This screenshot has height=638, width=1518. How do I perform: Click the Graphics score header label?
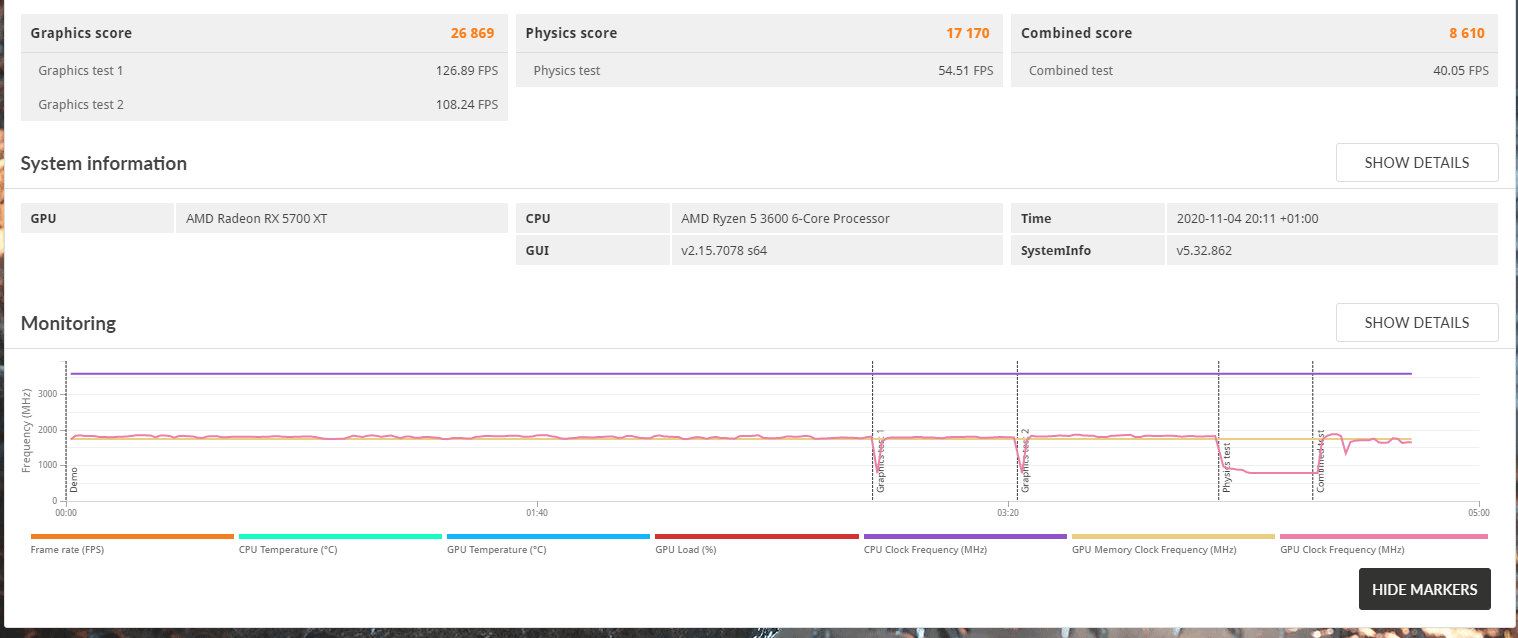click(81, 33)
